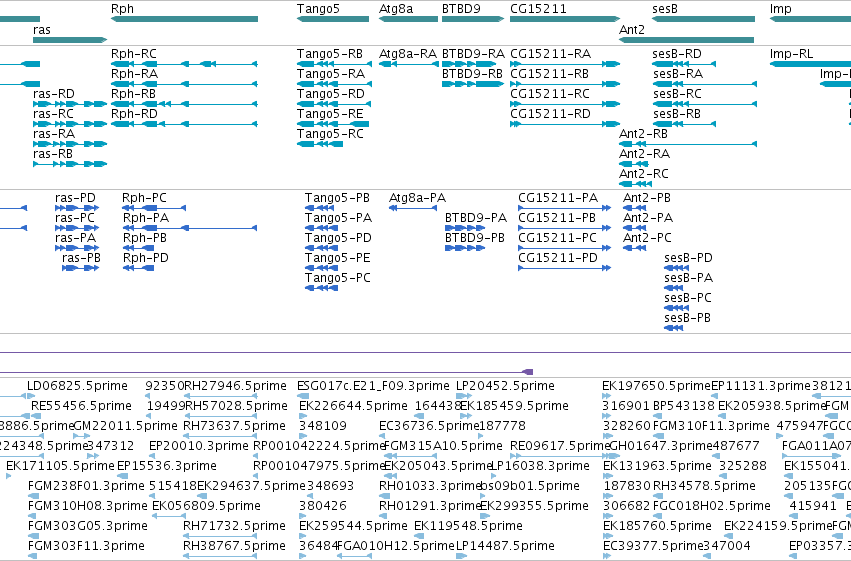
Task: Click transcript Tango5-RC
Action: click(320, 144)
